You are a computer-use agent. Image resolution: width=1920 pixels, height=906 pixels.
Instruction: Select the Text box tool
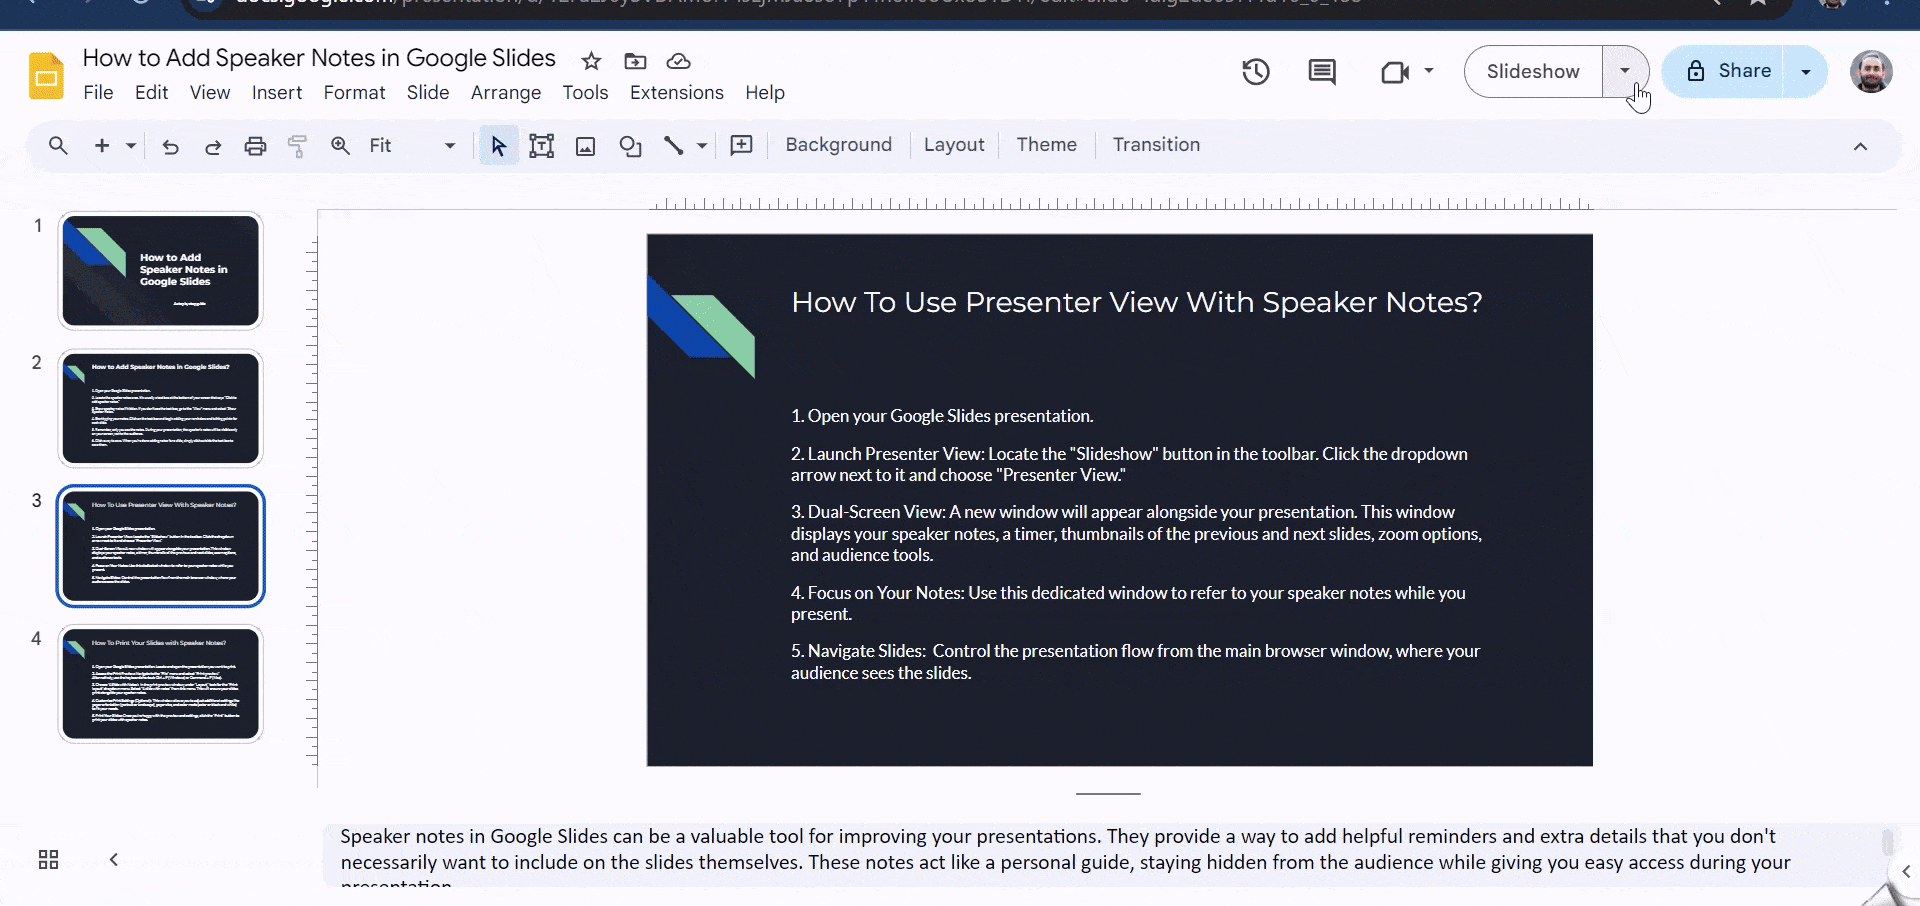tap(541, 146)
